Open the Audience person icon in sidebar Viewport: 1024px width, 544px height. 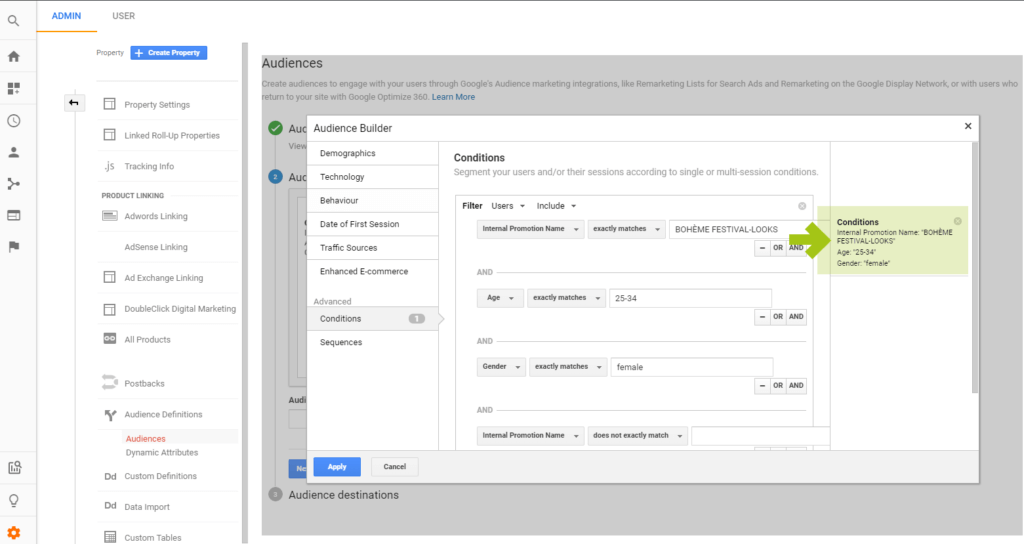tap(14, 153)
